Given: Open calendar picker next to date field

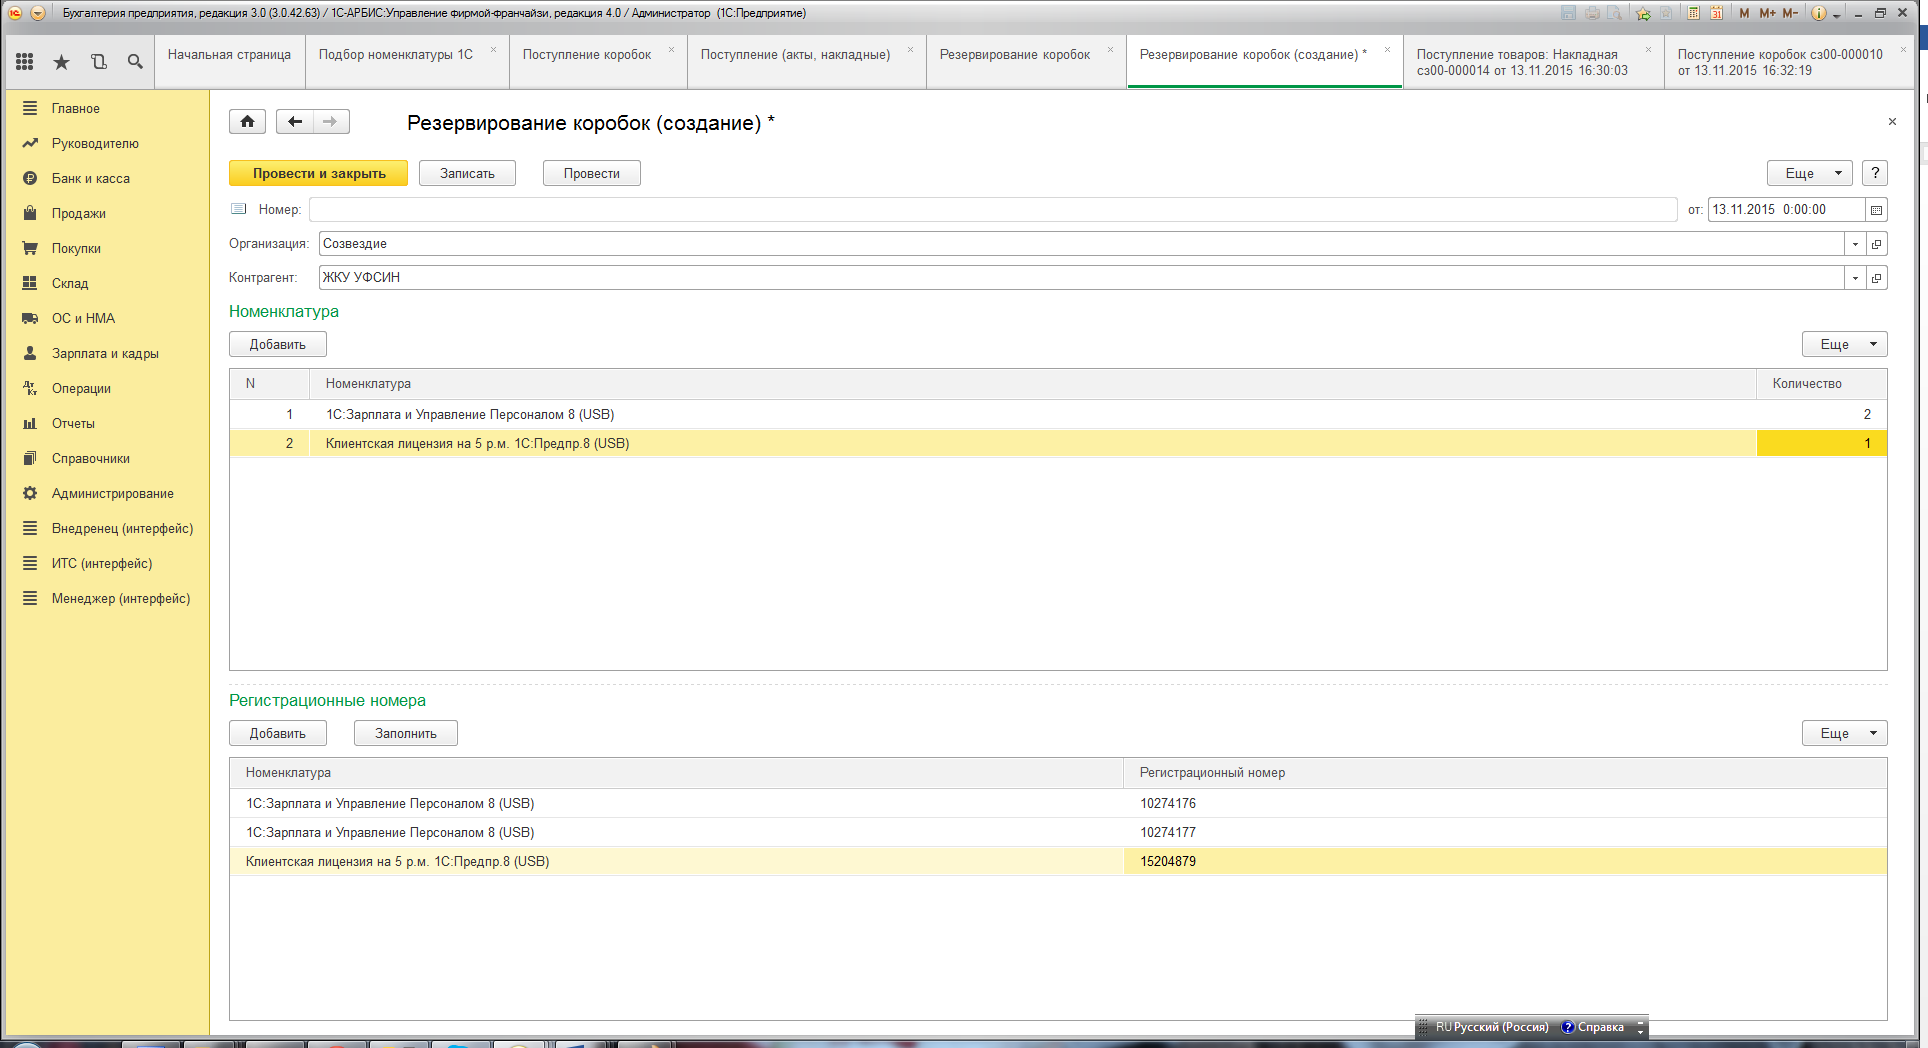Looking at the screenshot, I should 1876,210.
